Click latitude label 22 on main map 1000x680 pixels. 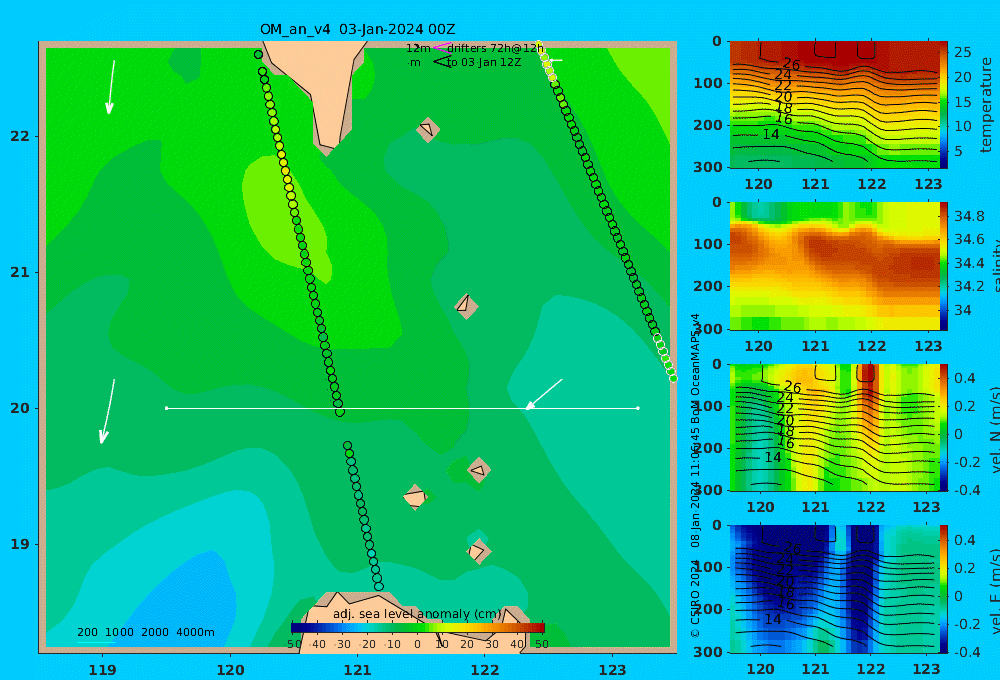click(x=20, y=137)
